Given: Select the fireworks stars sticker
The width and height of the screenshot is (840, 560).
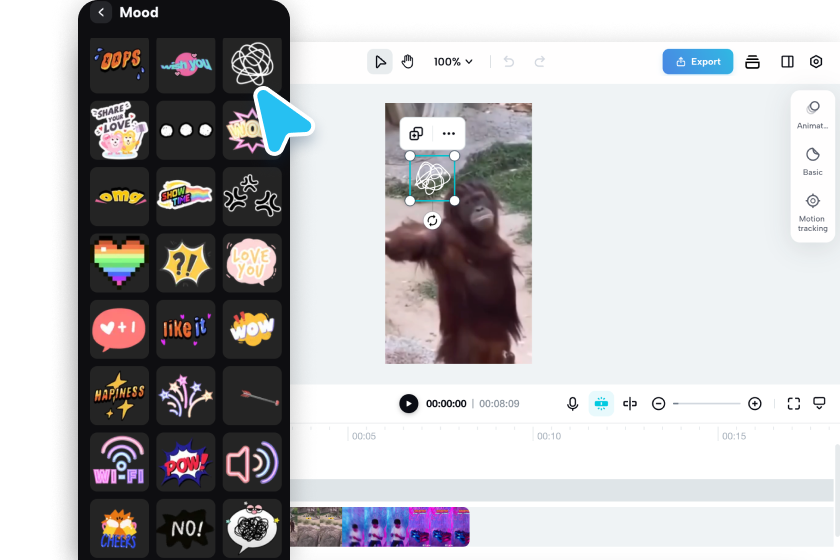Looking at the screenshot, I should pos(186,395).
